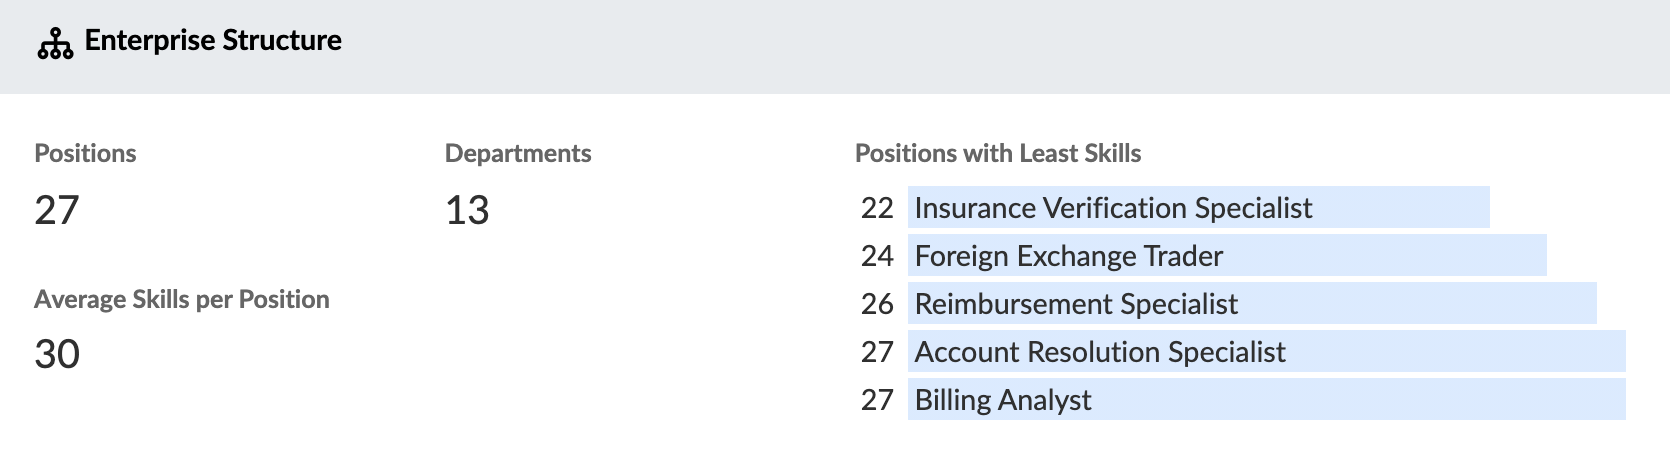This screenshot has height=460, width=1670.
Task: Click the Departments label
Action: pos(518,153)
